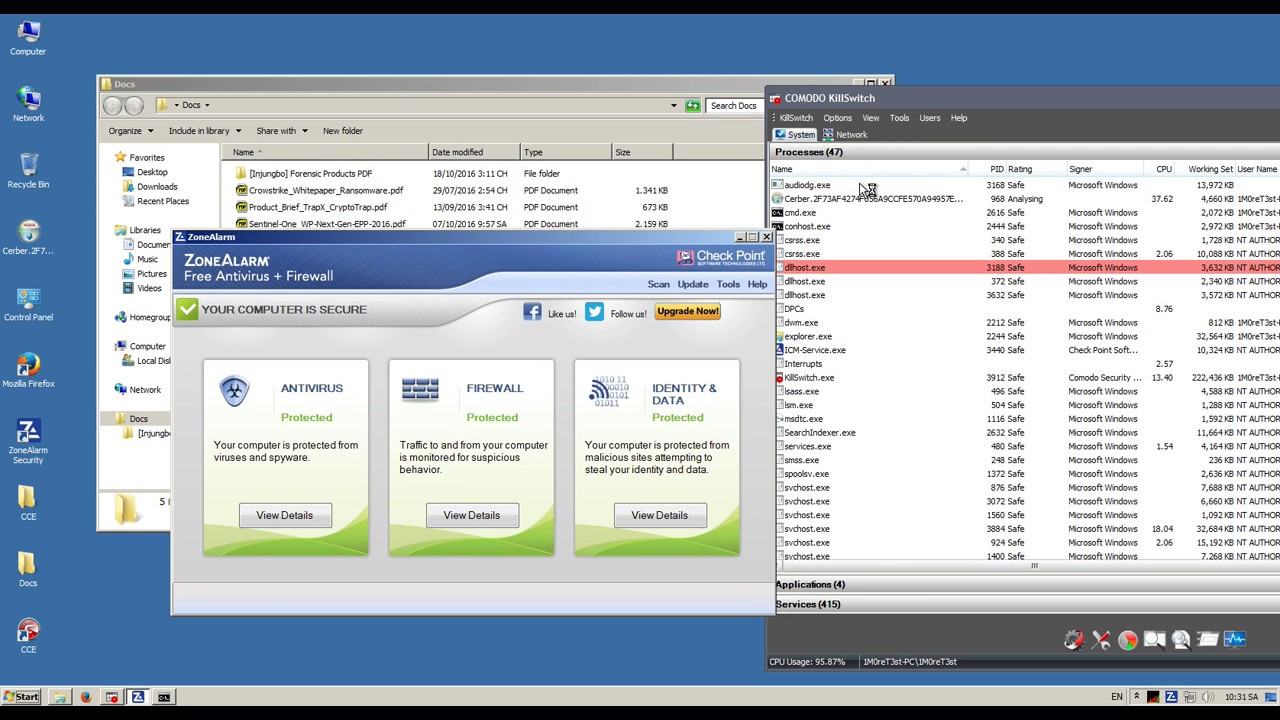
Task: Open the Users menu in KillSwitch
Action: coord(930,118)
